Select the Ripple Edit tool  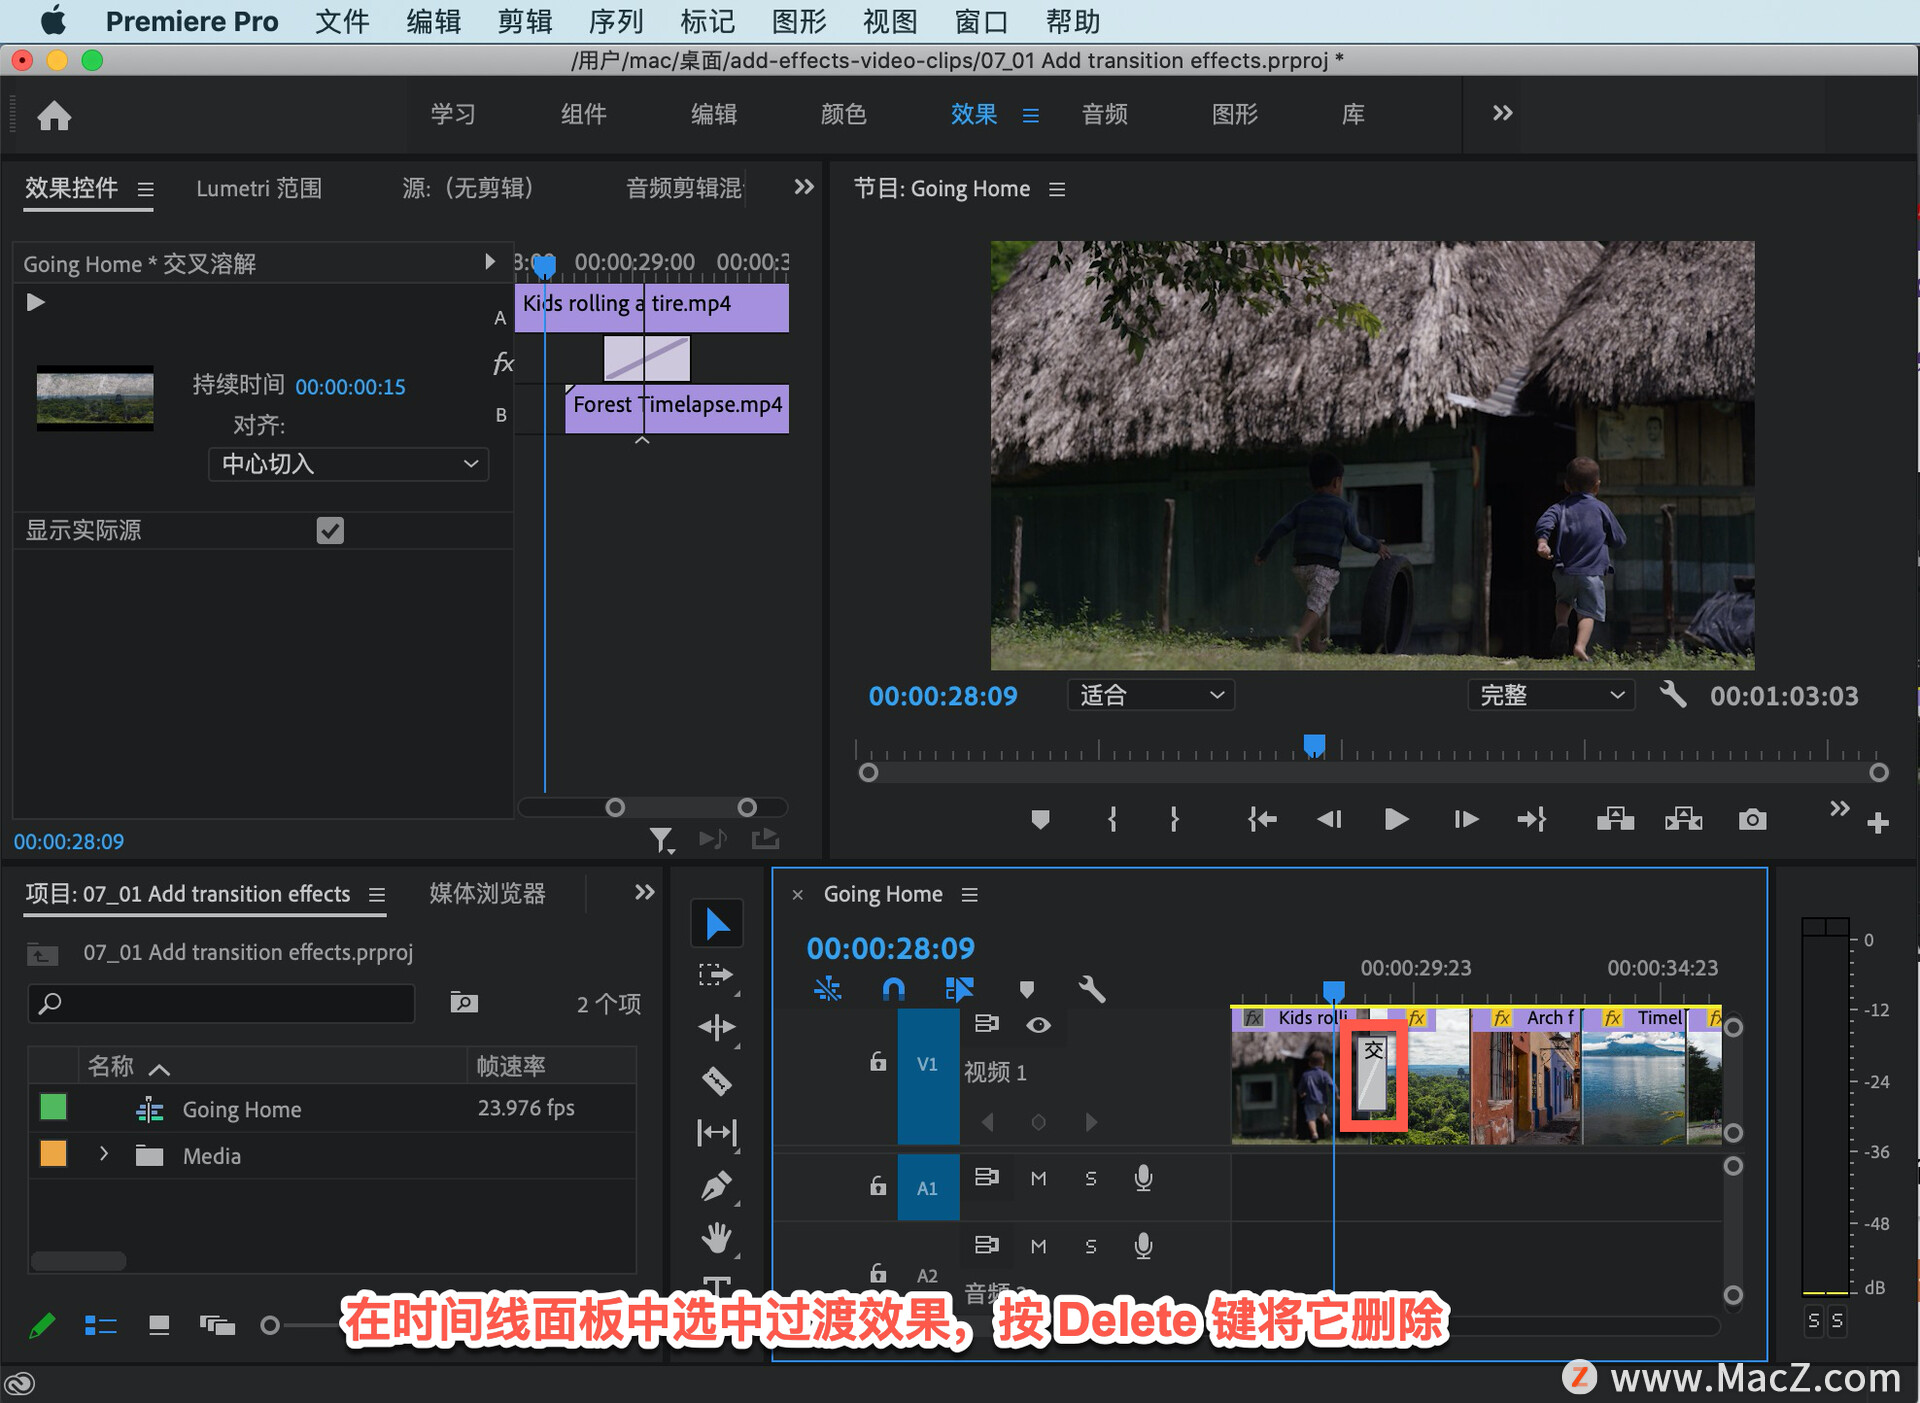(717, 1027)
